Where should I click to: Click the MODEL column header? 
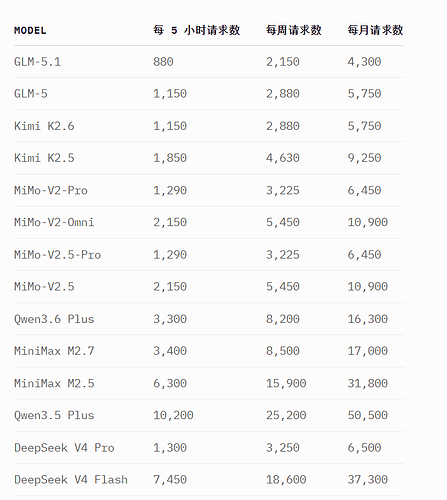(x=30, y=31)
